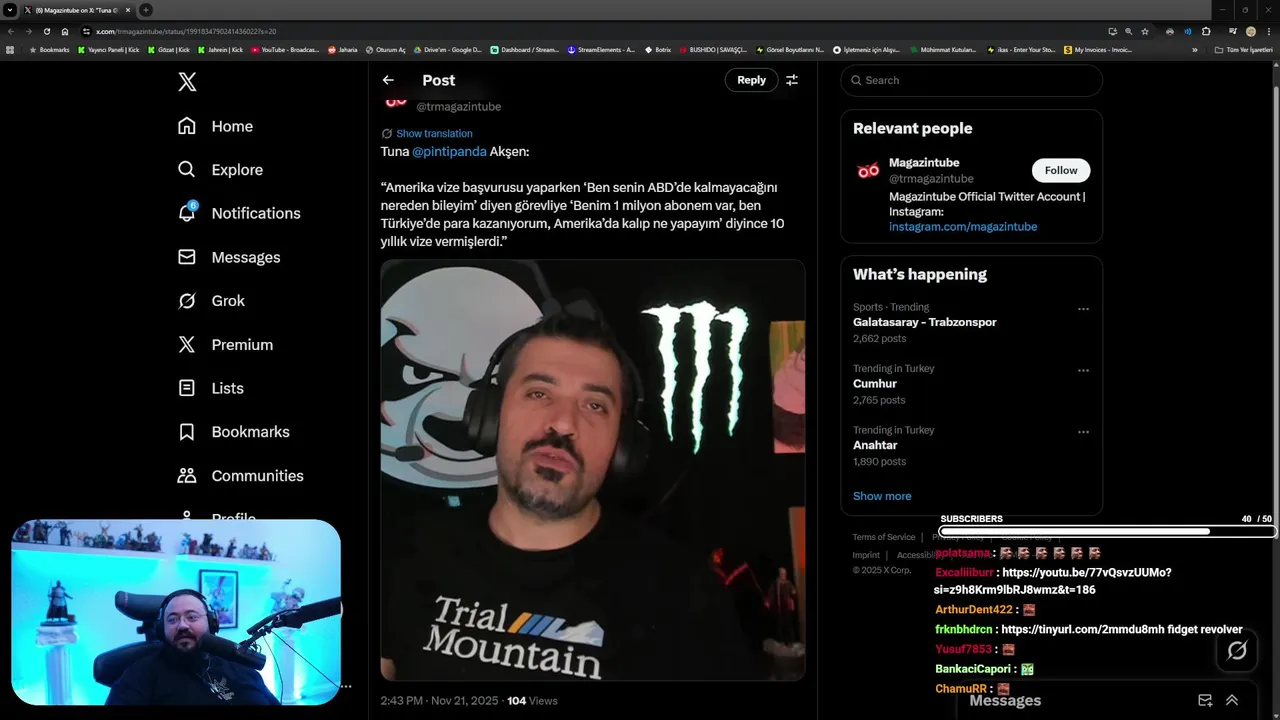1280x720 pixels.
Task: Open the Bookmarks folder in bookmarks bar
Action: pos(49,49)
